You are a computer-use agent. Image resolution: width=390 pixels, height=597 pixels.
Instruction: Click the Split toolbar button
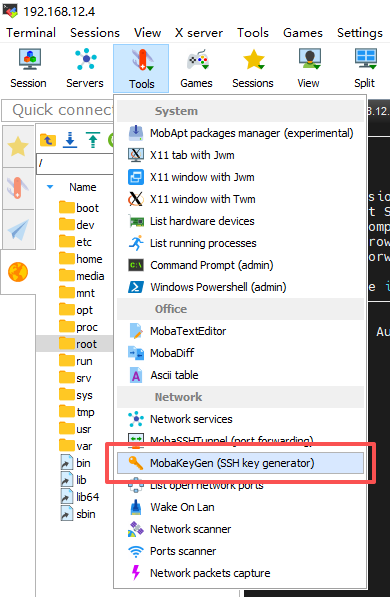coord(365,69)
